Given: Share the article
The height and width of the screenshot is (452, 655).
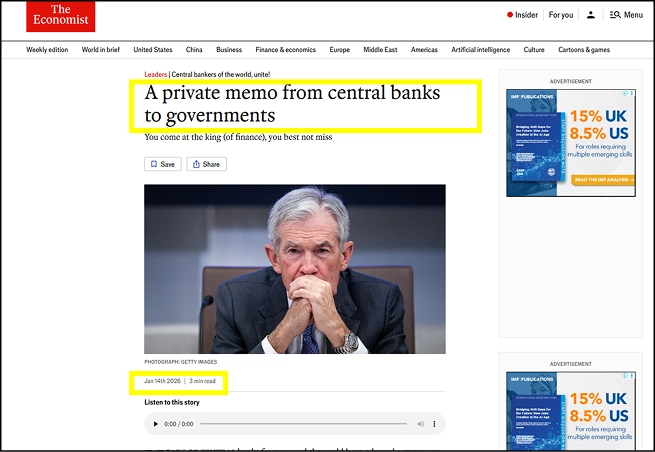Looking at the screenshot, I should [206, 164].
